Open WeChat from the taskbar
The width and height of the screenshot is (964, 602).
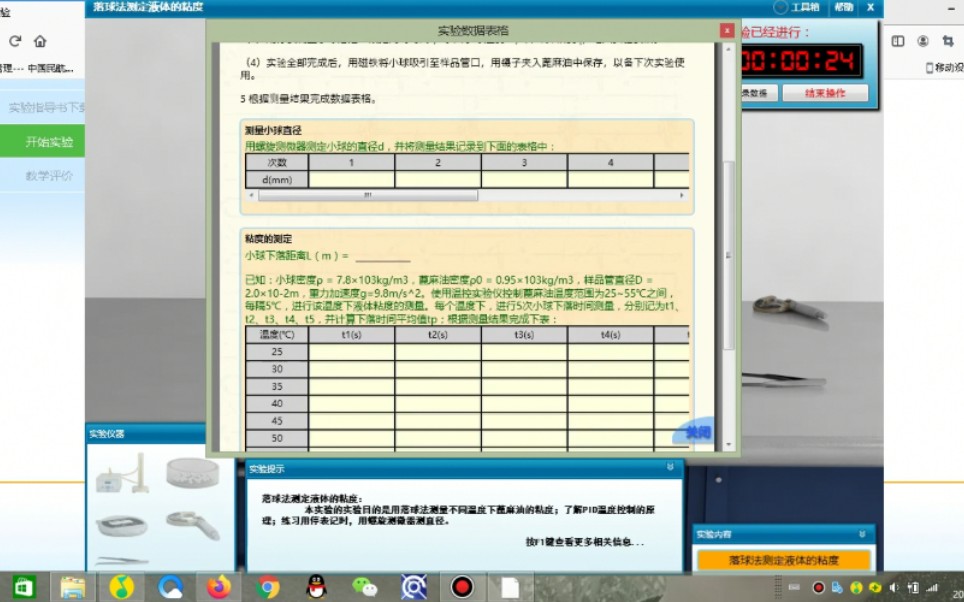pos(365,585)
